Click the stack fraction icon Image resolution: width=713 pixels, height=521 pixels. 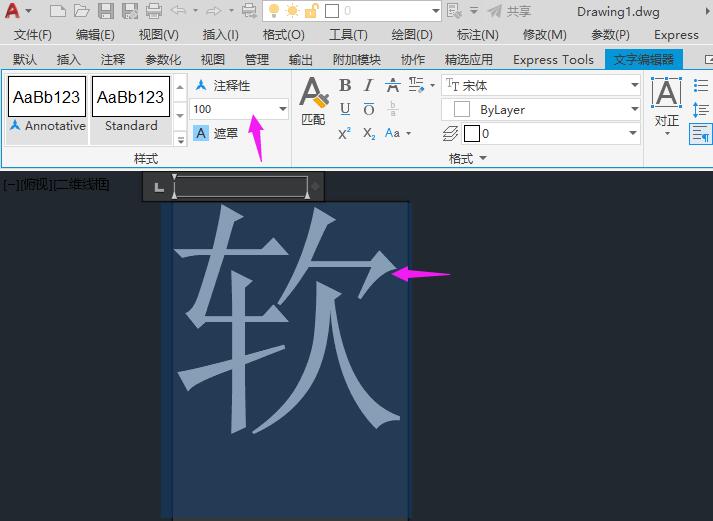tap(393, 109)
